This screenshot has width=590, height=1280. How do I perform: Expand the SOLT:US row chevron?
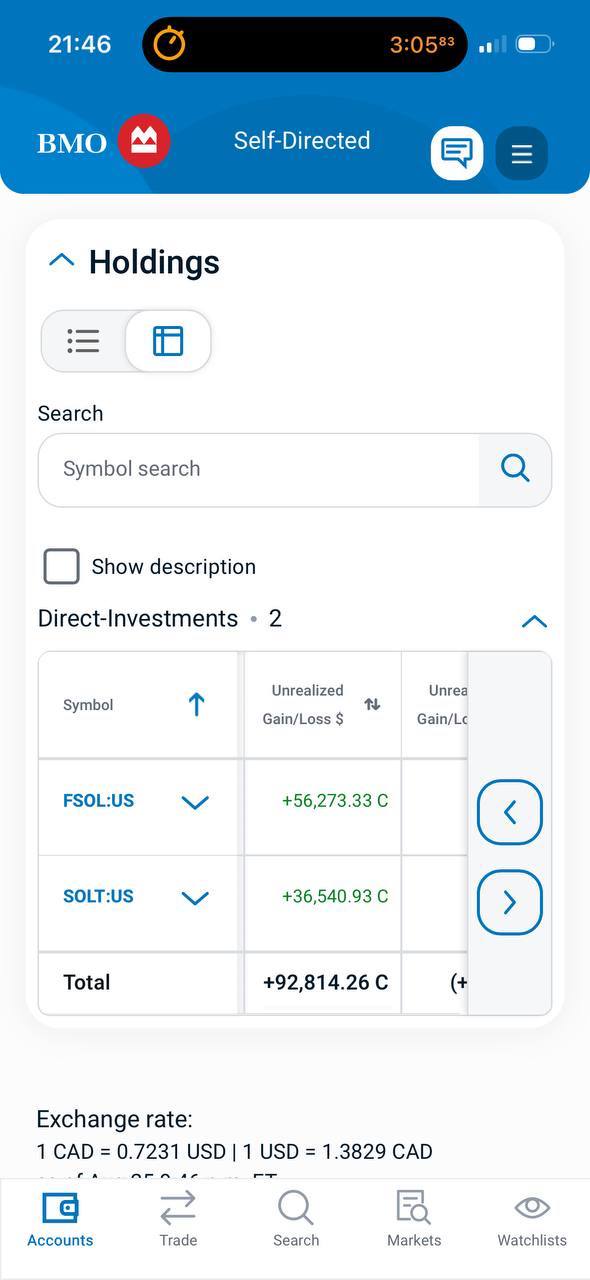point(195,898)
